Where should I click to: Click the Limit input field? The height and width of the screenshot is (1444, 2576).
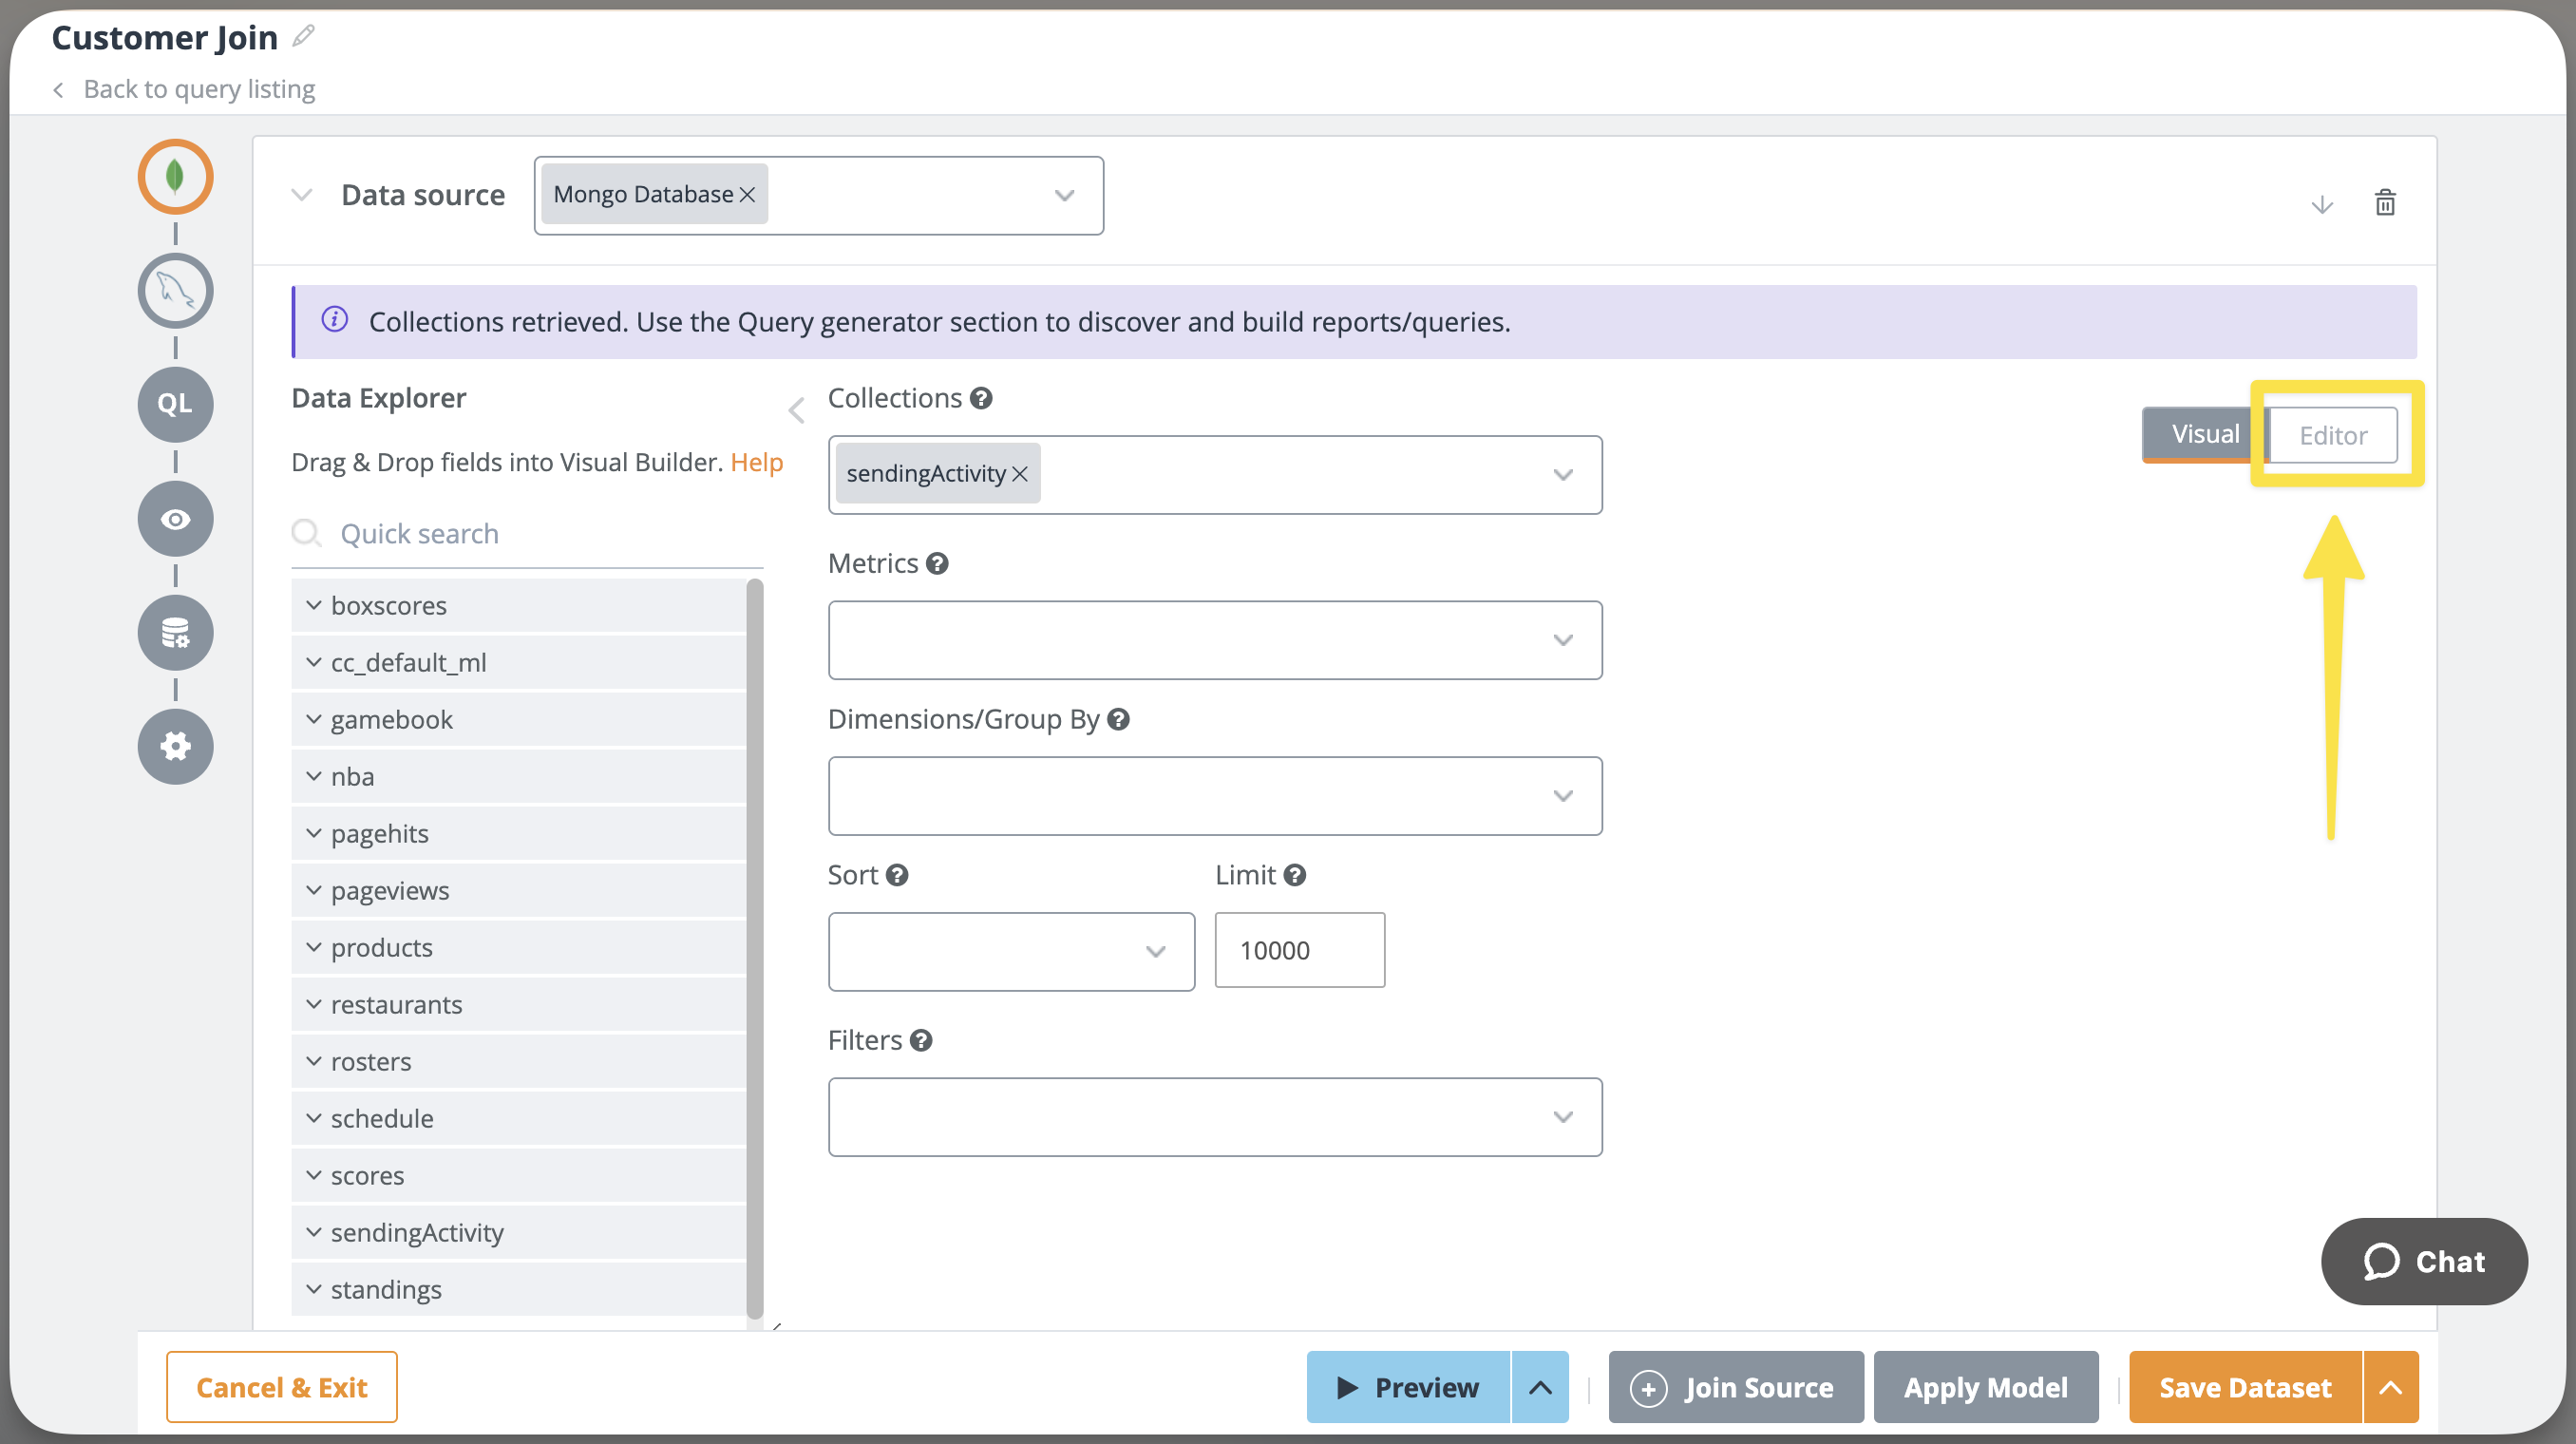point(1299,950)
